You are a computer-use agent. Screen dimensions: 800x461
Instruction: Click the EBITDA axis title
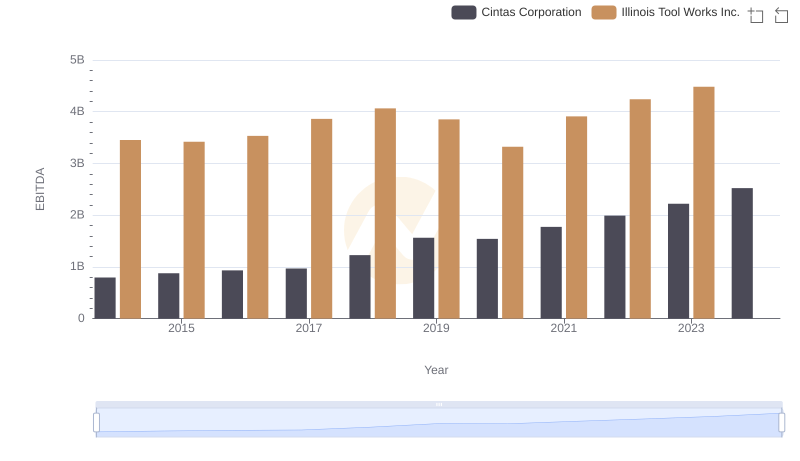click(40, 189)
